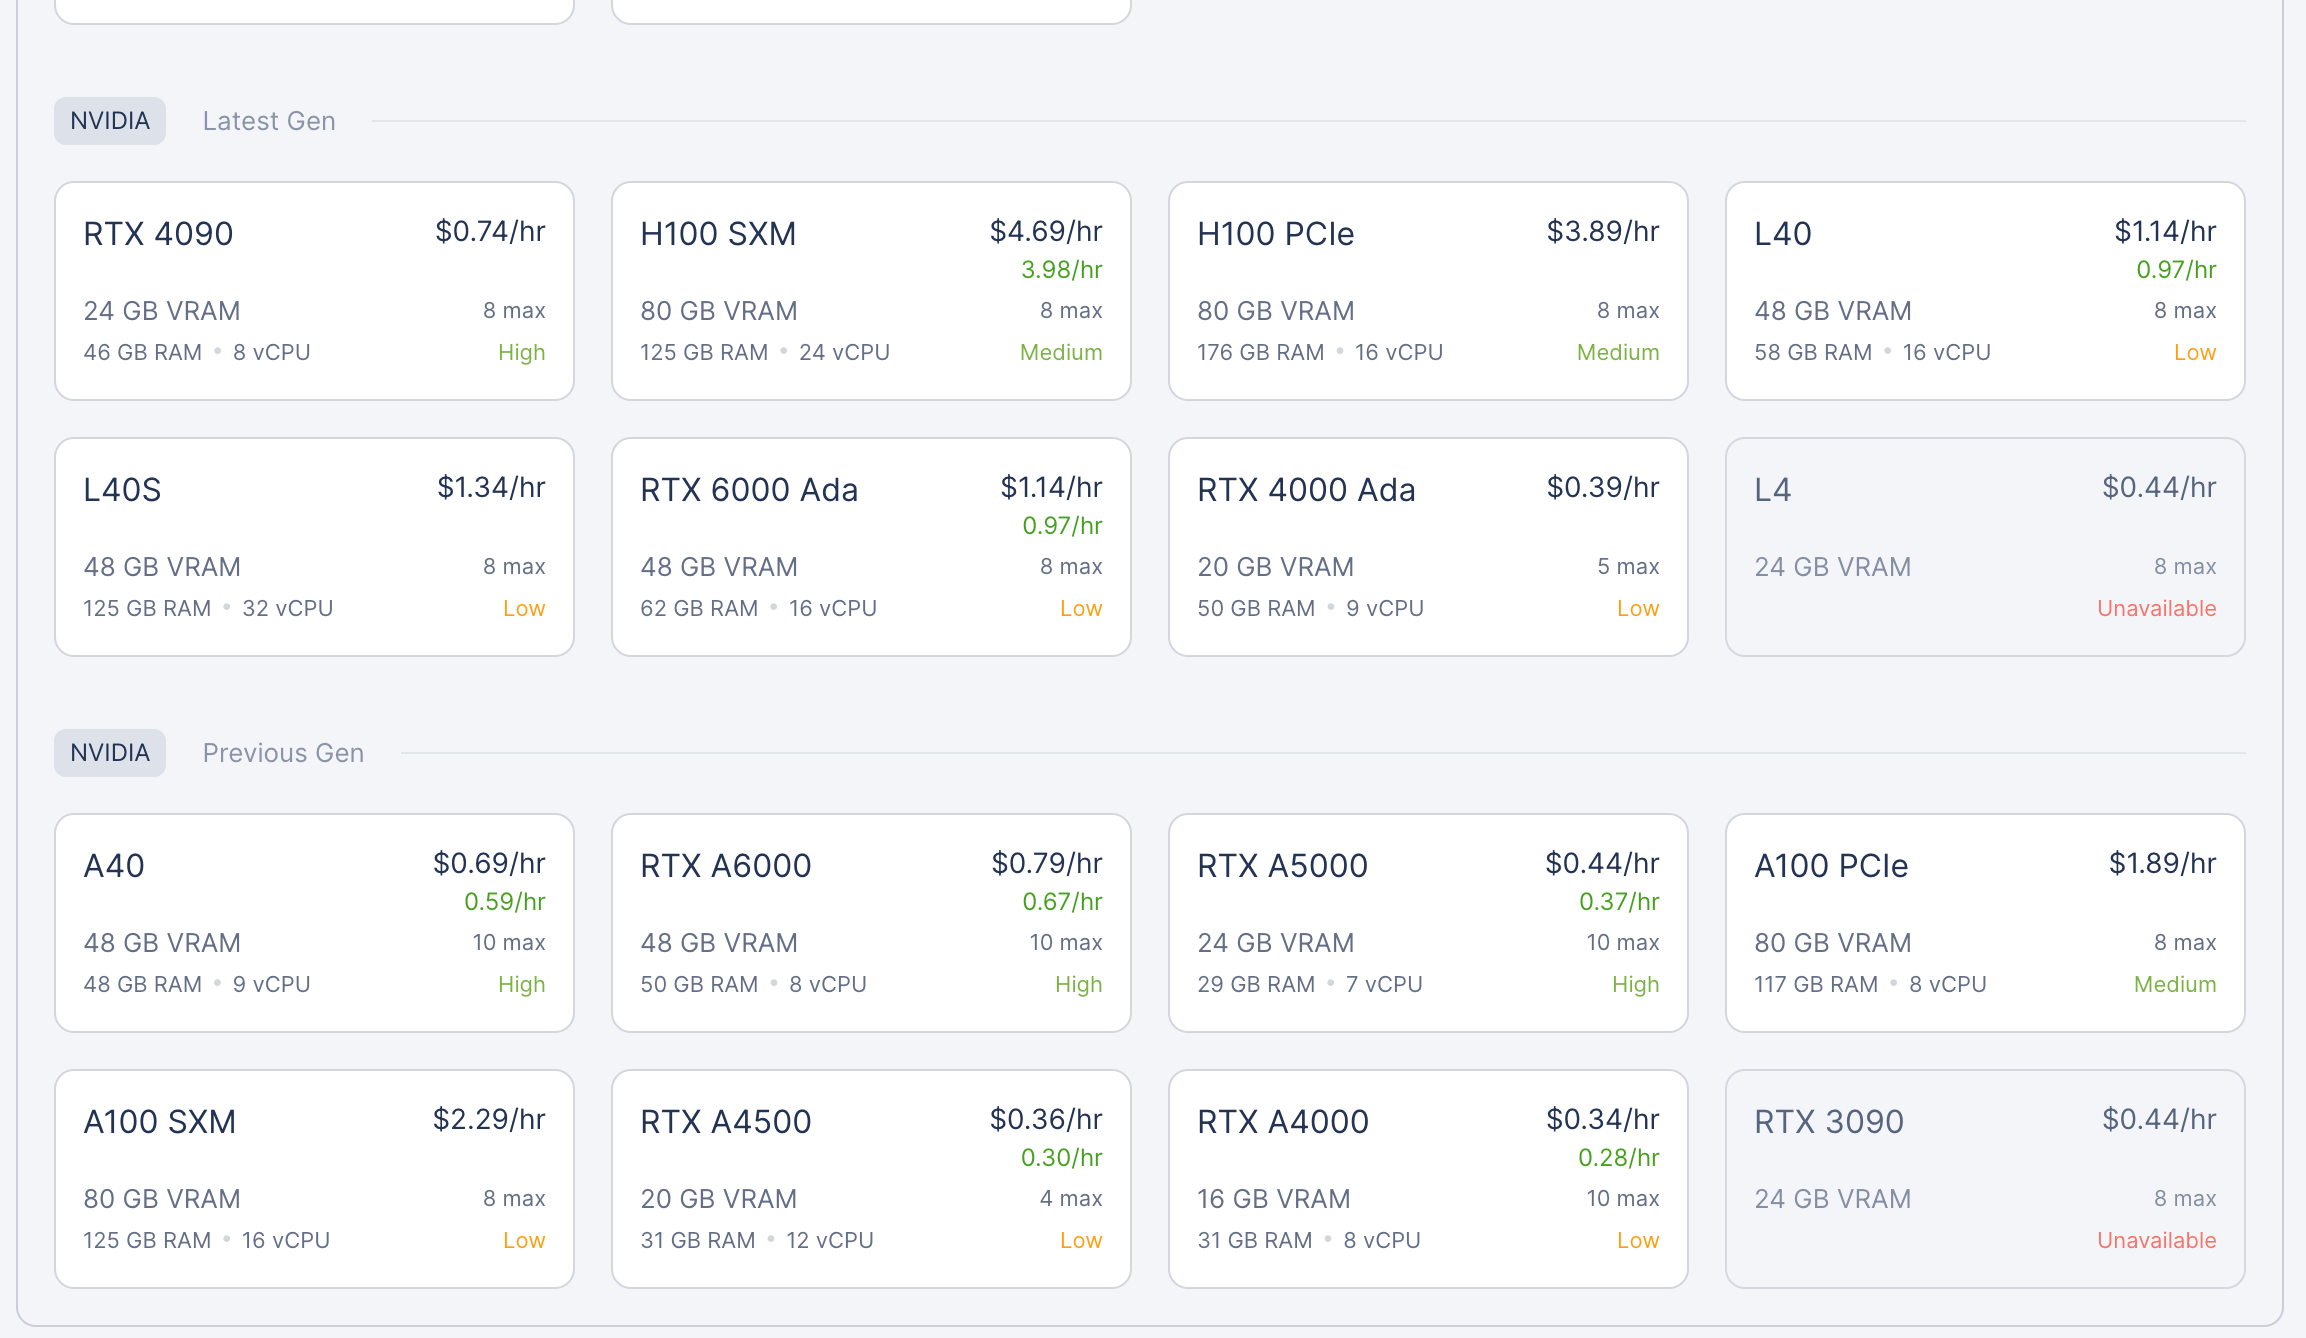Click the unavailable RTX 3090 card
The width and height of the screenshot is (2306, 1338).
[1984, 1178]
